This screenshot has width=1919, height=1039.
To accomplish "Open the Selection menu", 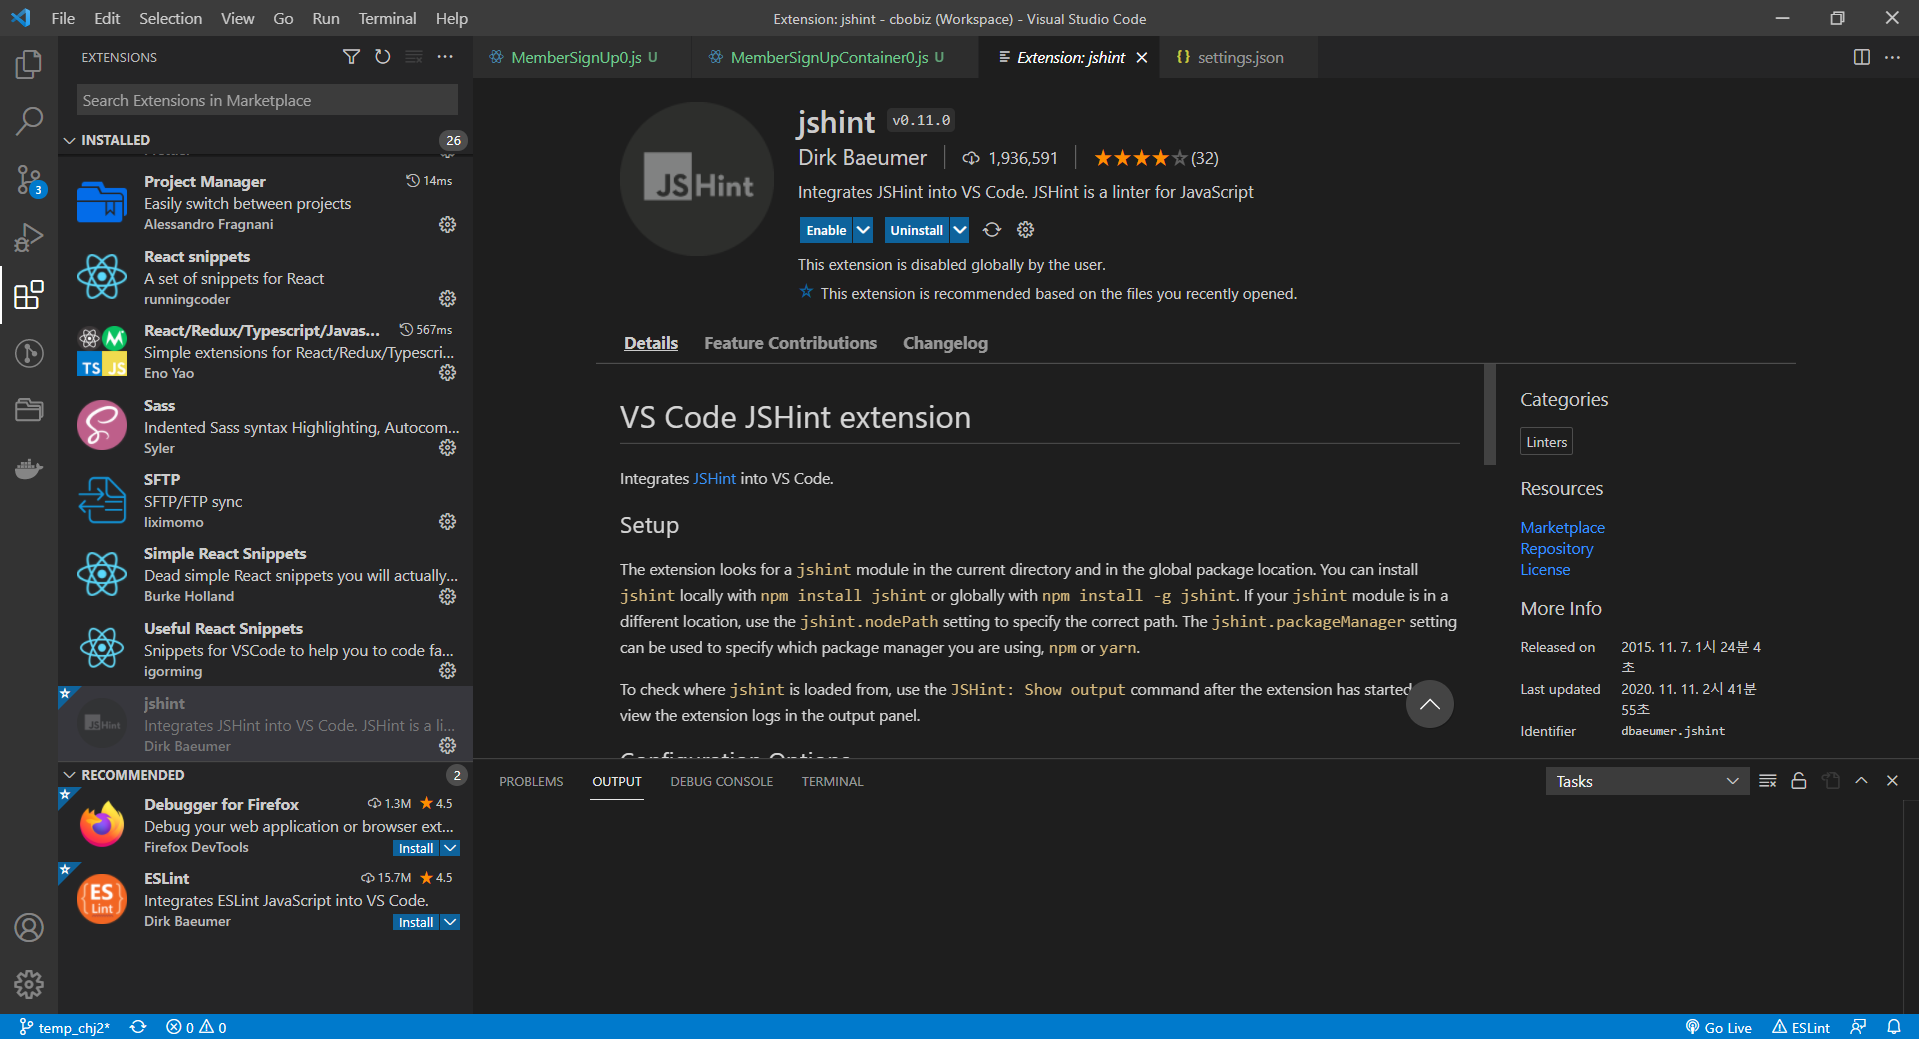I will pyautogui.click(x=170, y=18).
